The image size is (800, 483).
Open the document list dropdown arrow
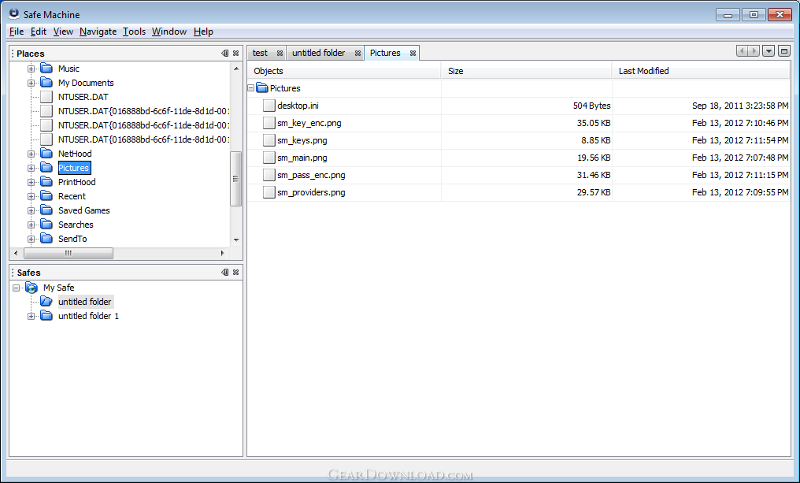pos(768,51)
